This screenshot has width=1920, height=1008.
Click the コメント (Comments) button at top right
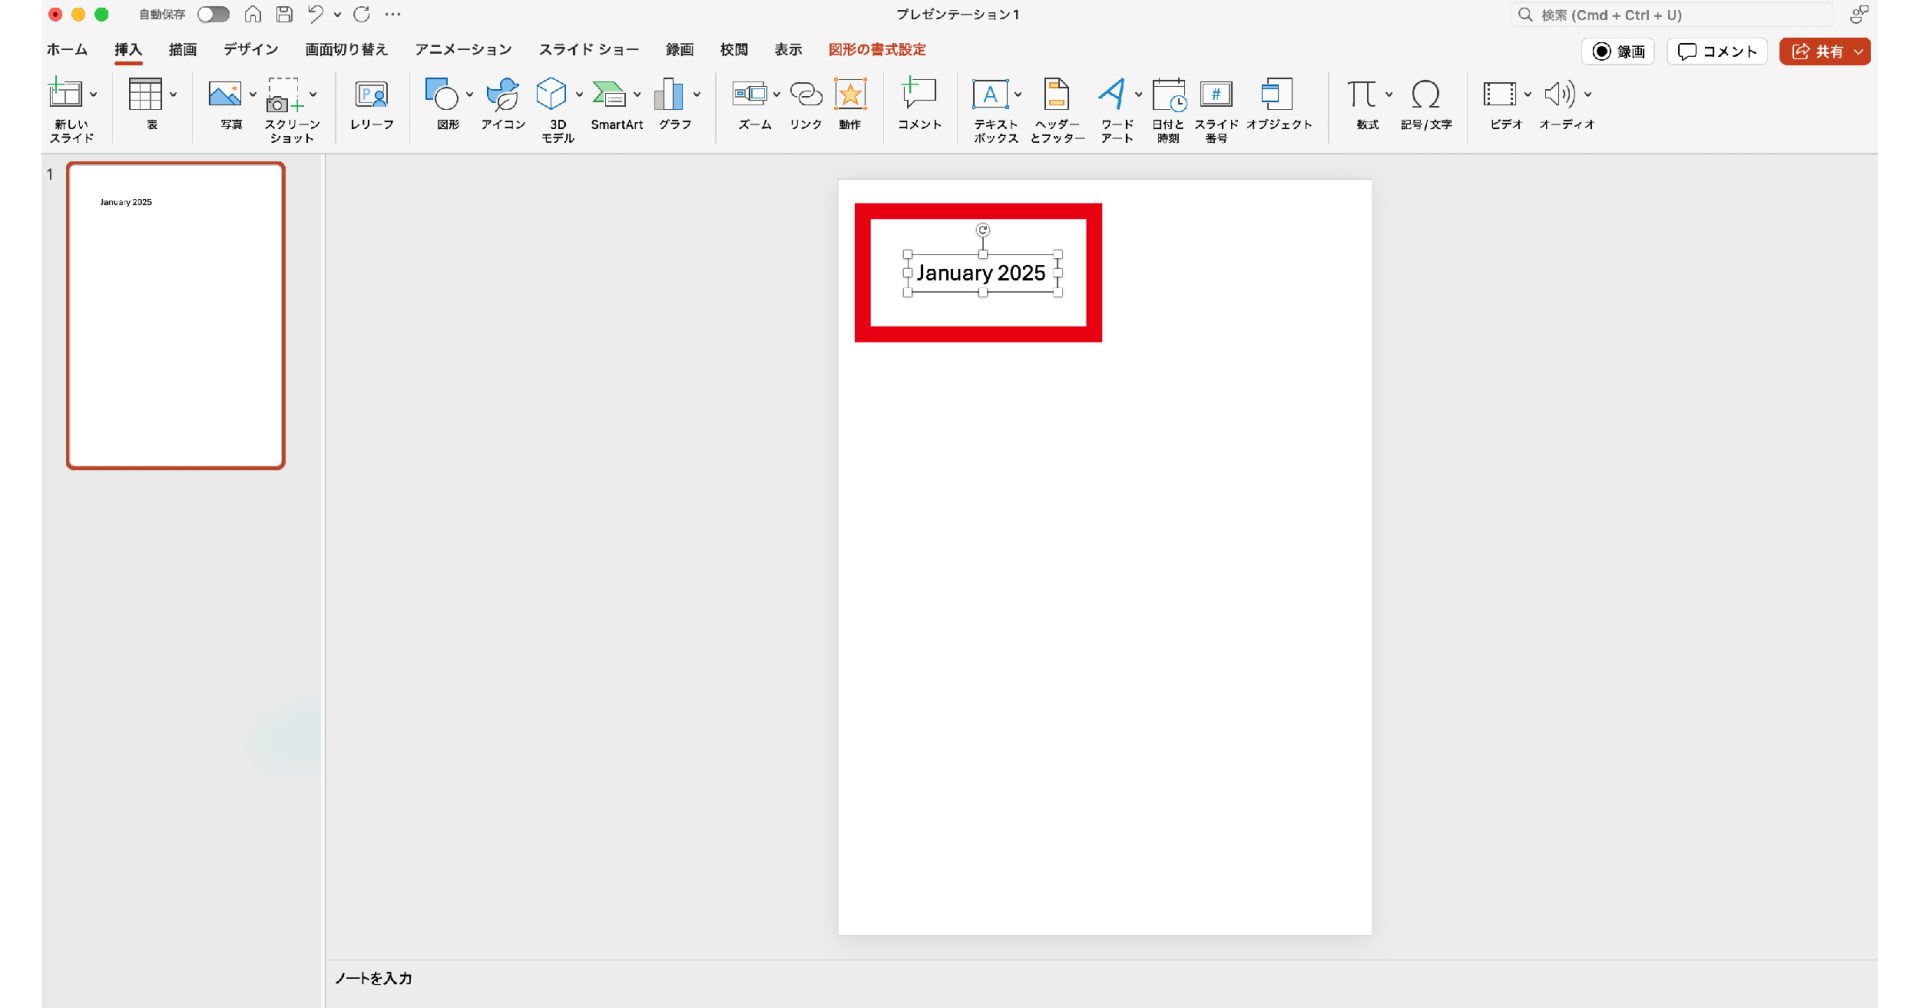pyautogui.click(x=1717, y=52)
